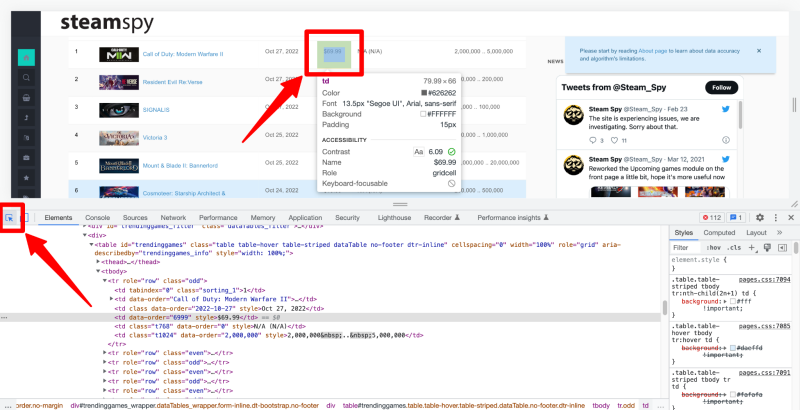Open the Application tab

tap(305, 218)
